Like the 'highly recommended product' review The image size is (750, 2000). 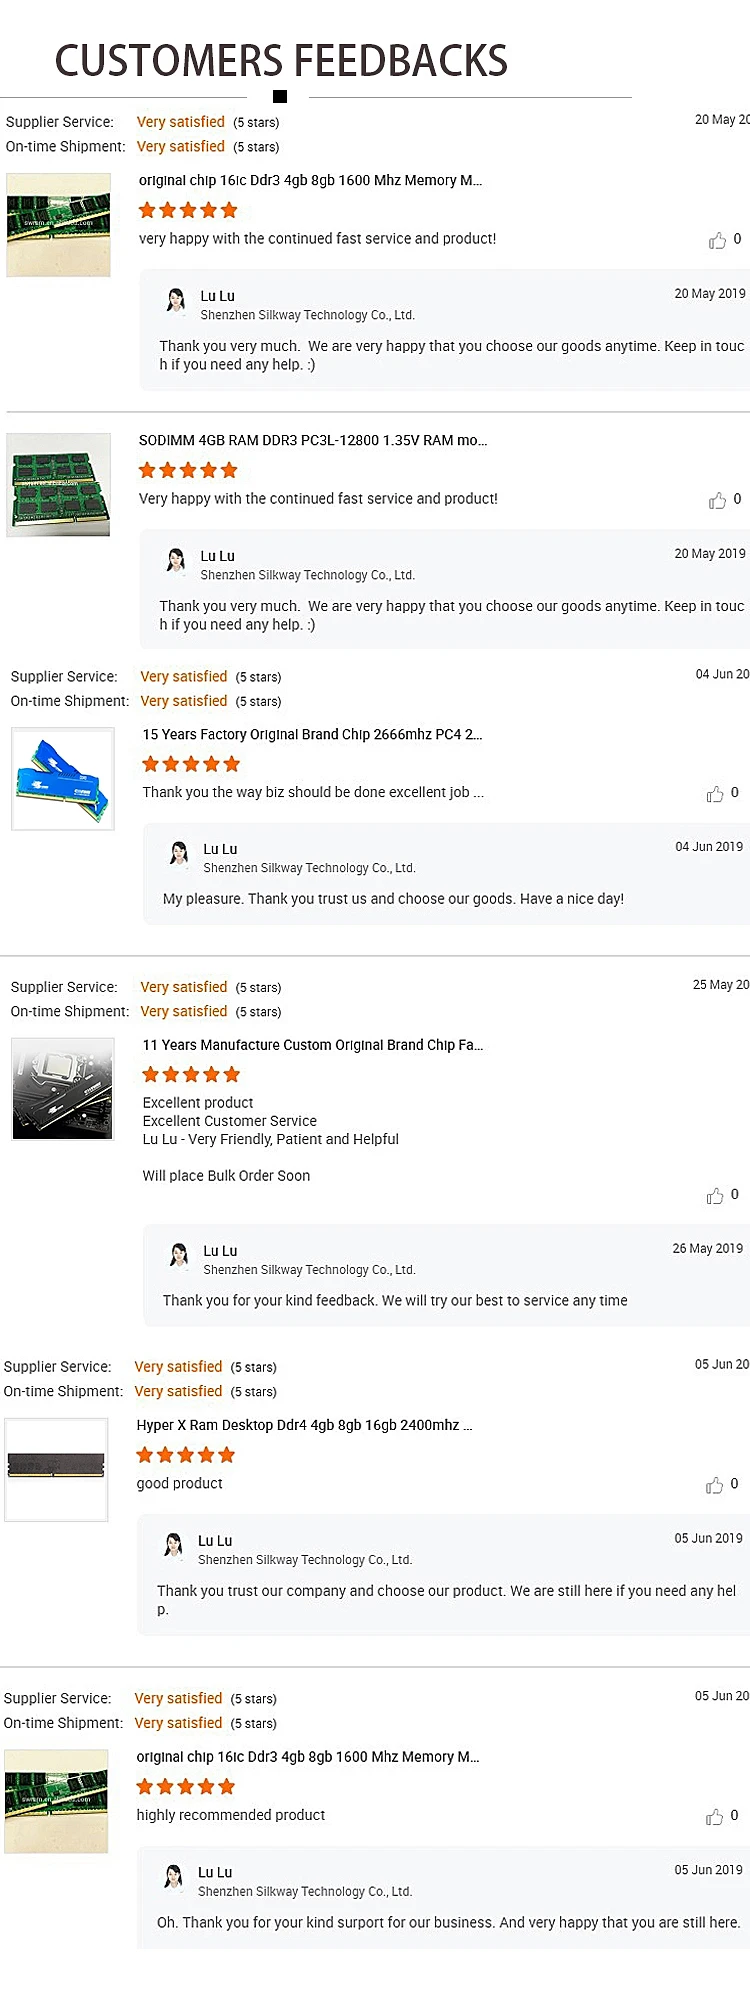[714, 1817]
